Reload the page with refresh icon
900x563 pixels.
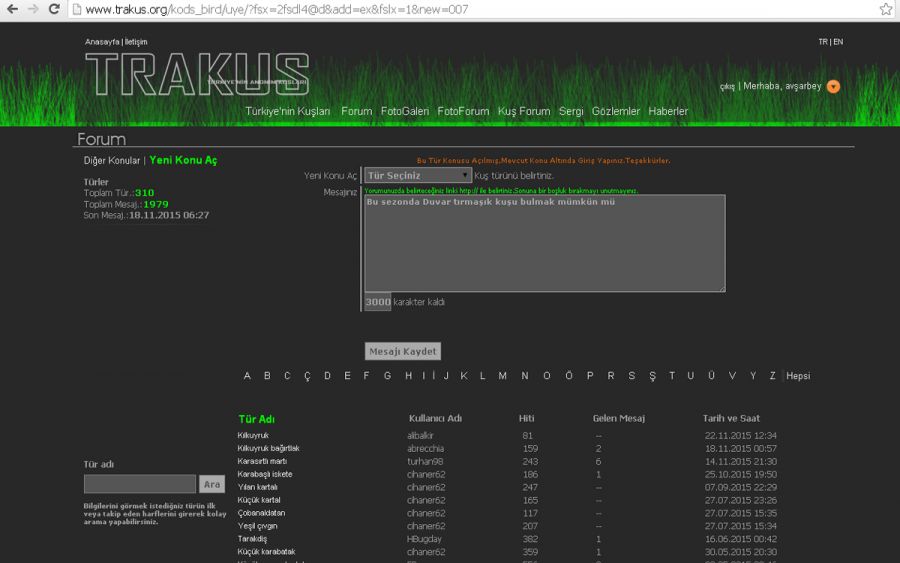54,9
